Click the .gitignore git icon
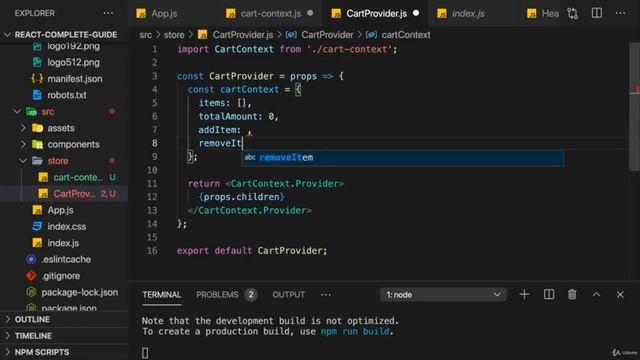The image size is (640, 360). 31,276
